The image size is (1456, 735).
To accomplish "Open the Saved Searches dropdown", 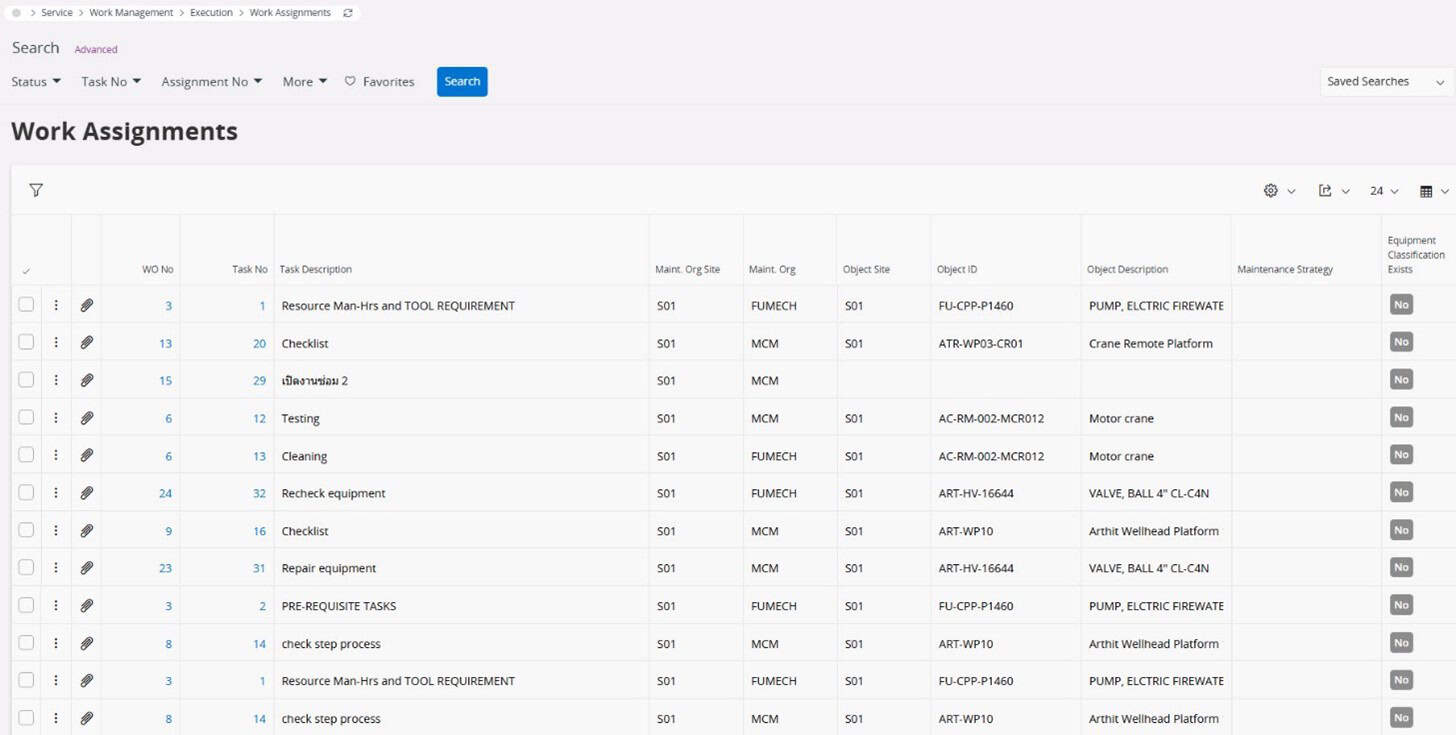I will pyautogui.click(x=1386, y=82).
